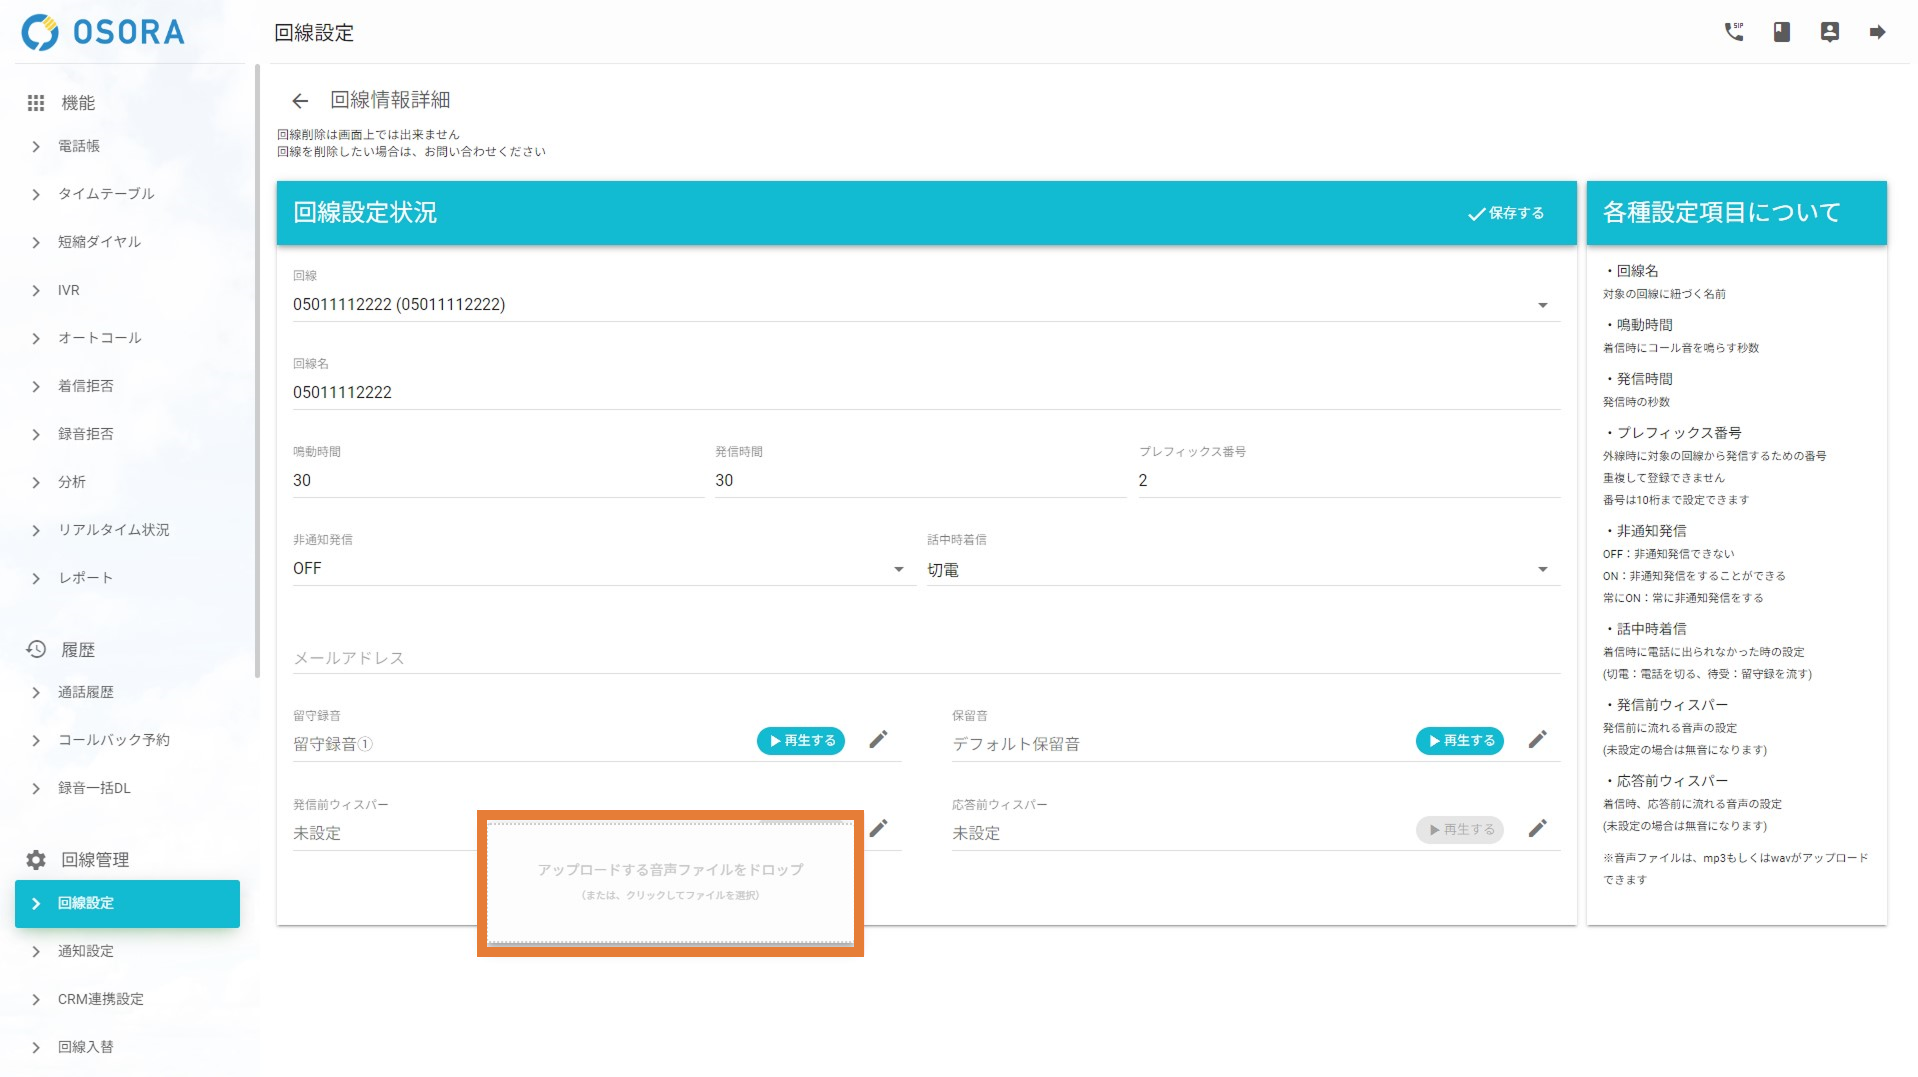Viewport: 1918px width, 1077px height.
Task: Click the logout arrow icon
Action: coord(1877,32)
